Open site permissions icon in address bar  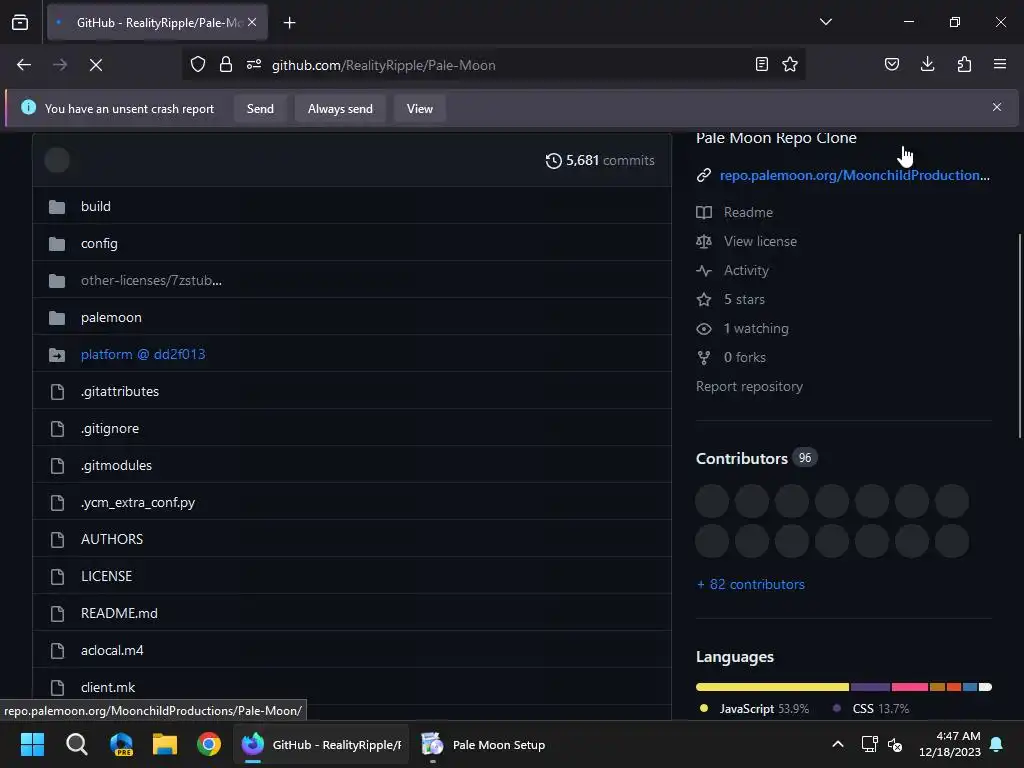coord(254,64)
